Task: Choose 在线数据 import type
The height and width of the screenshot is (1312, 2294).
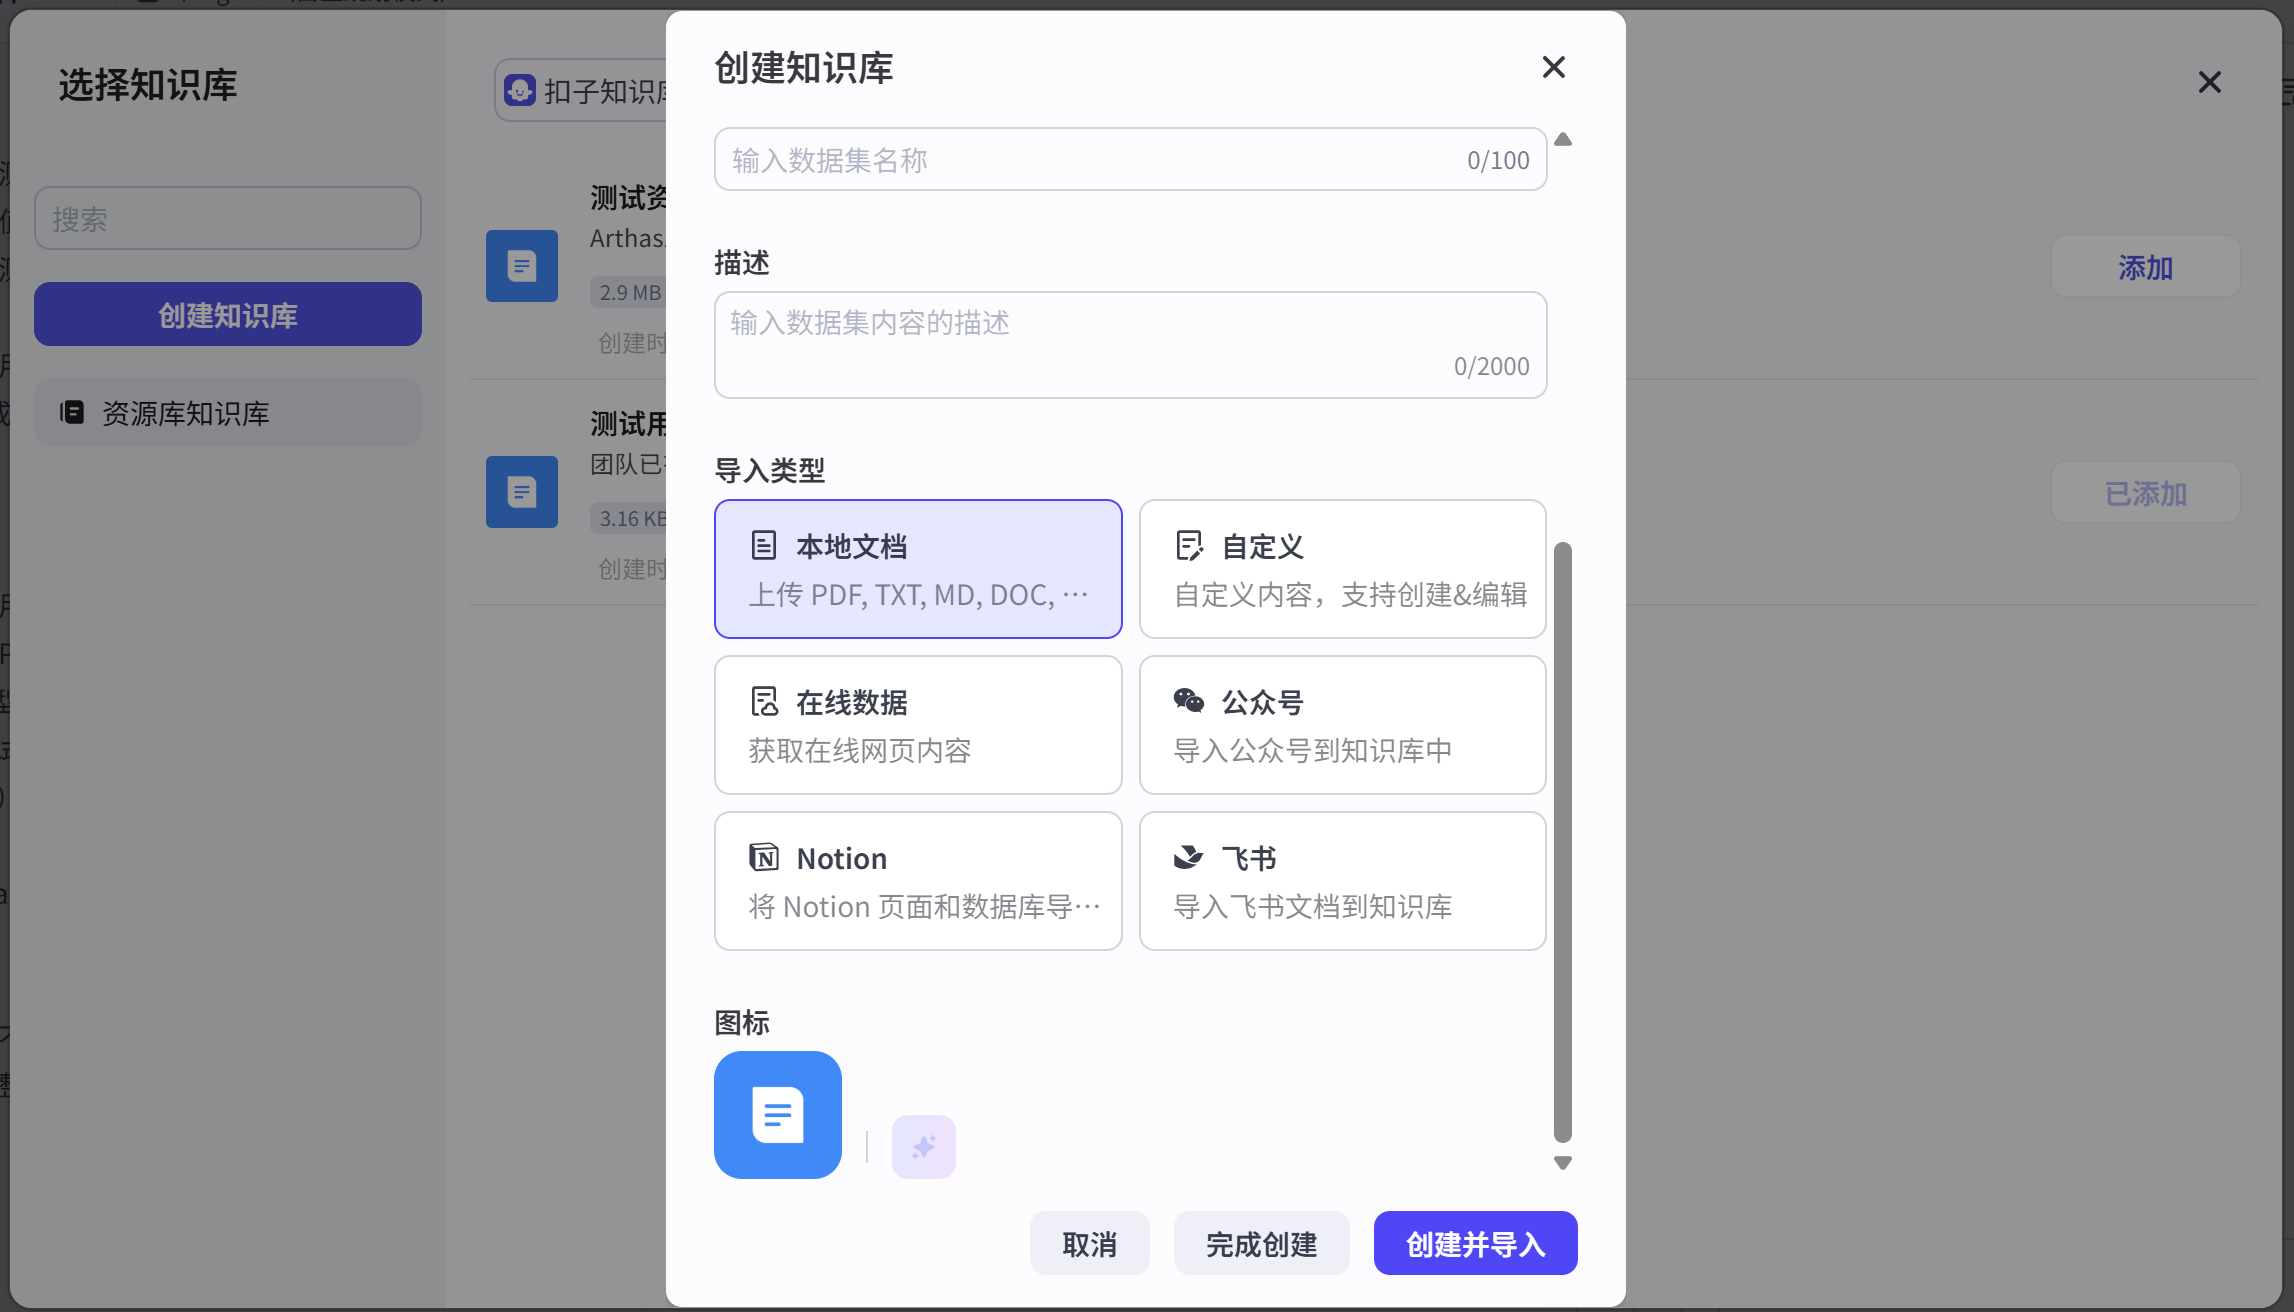Action: pos(918,725)
